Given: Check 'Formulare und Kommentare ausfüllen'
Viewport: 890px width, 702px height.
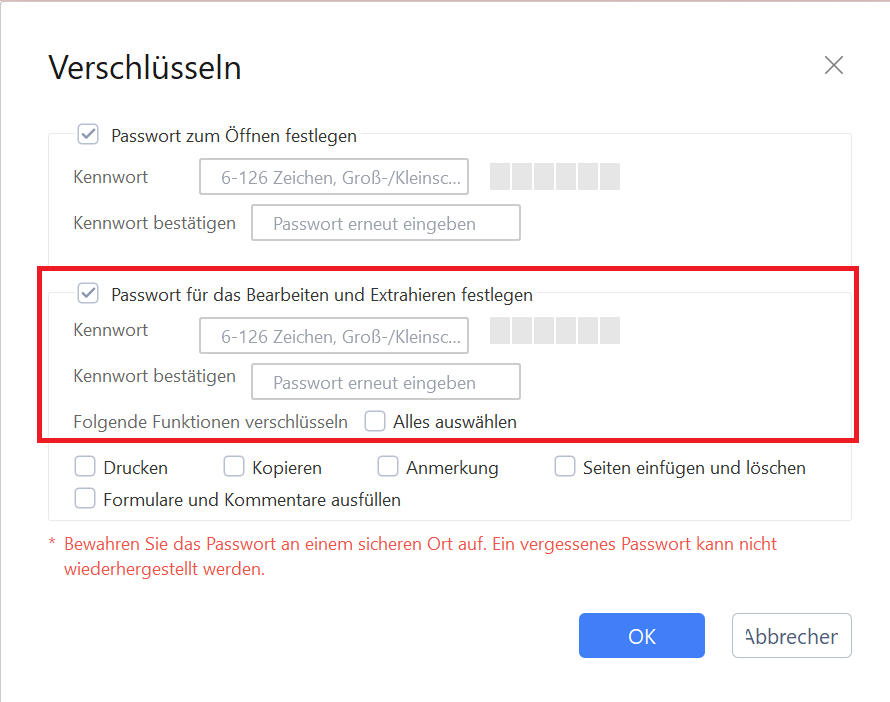Looking at the screenshot, I should [x=84, y=498].
